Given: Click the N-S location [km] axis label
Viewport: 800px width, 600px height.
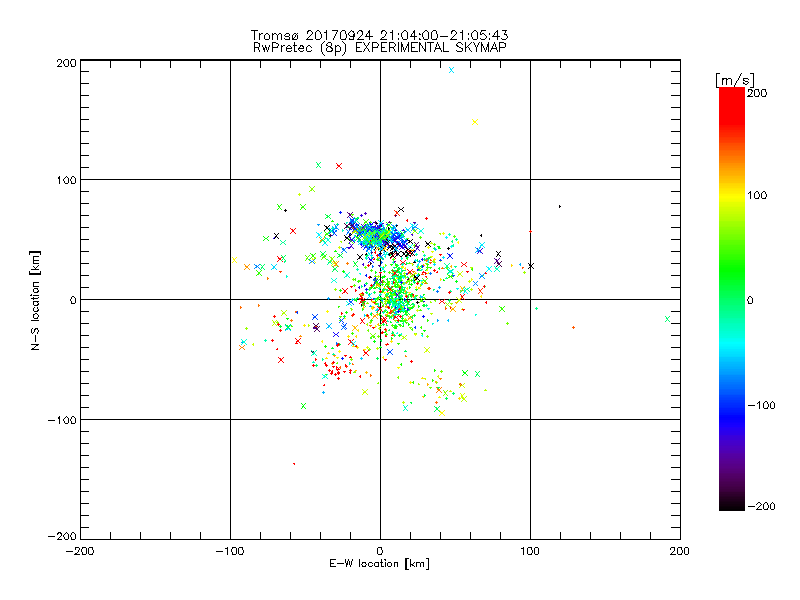Looking at the screenshot, I should [x=35, y=300].
